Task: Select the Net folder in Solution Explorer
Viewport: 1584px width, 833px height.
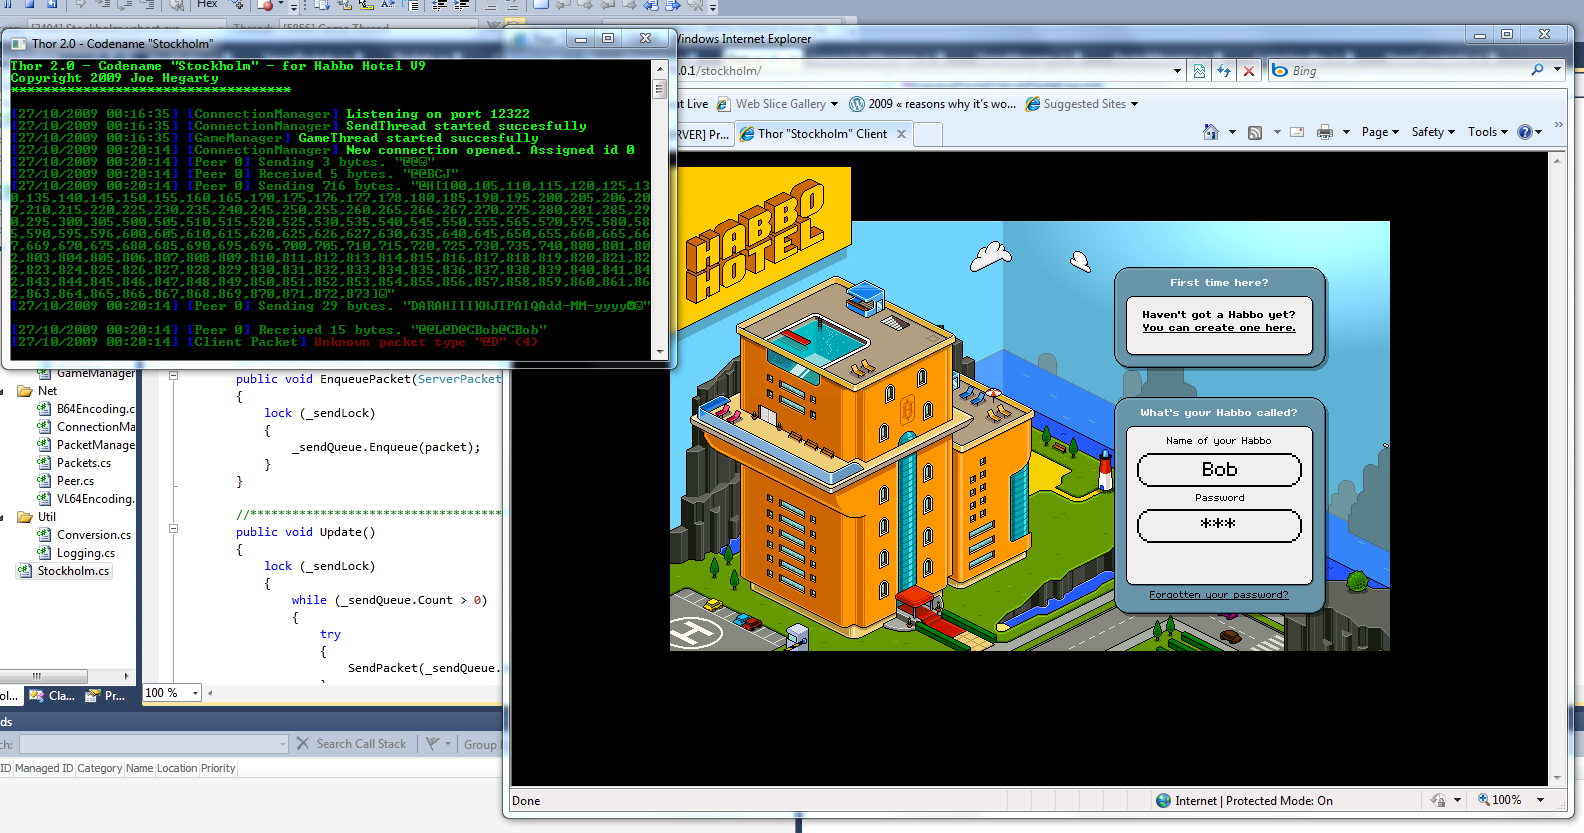Action: click(37, 391)
